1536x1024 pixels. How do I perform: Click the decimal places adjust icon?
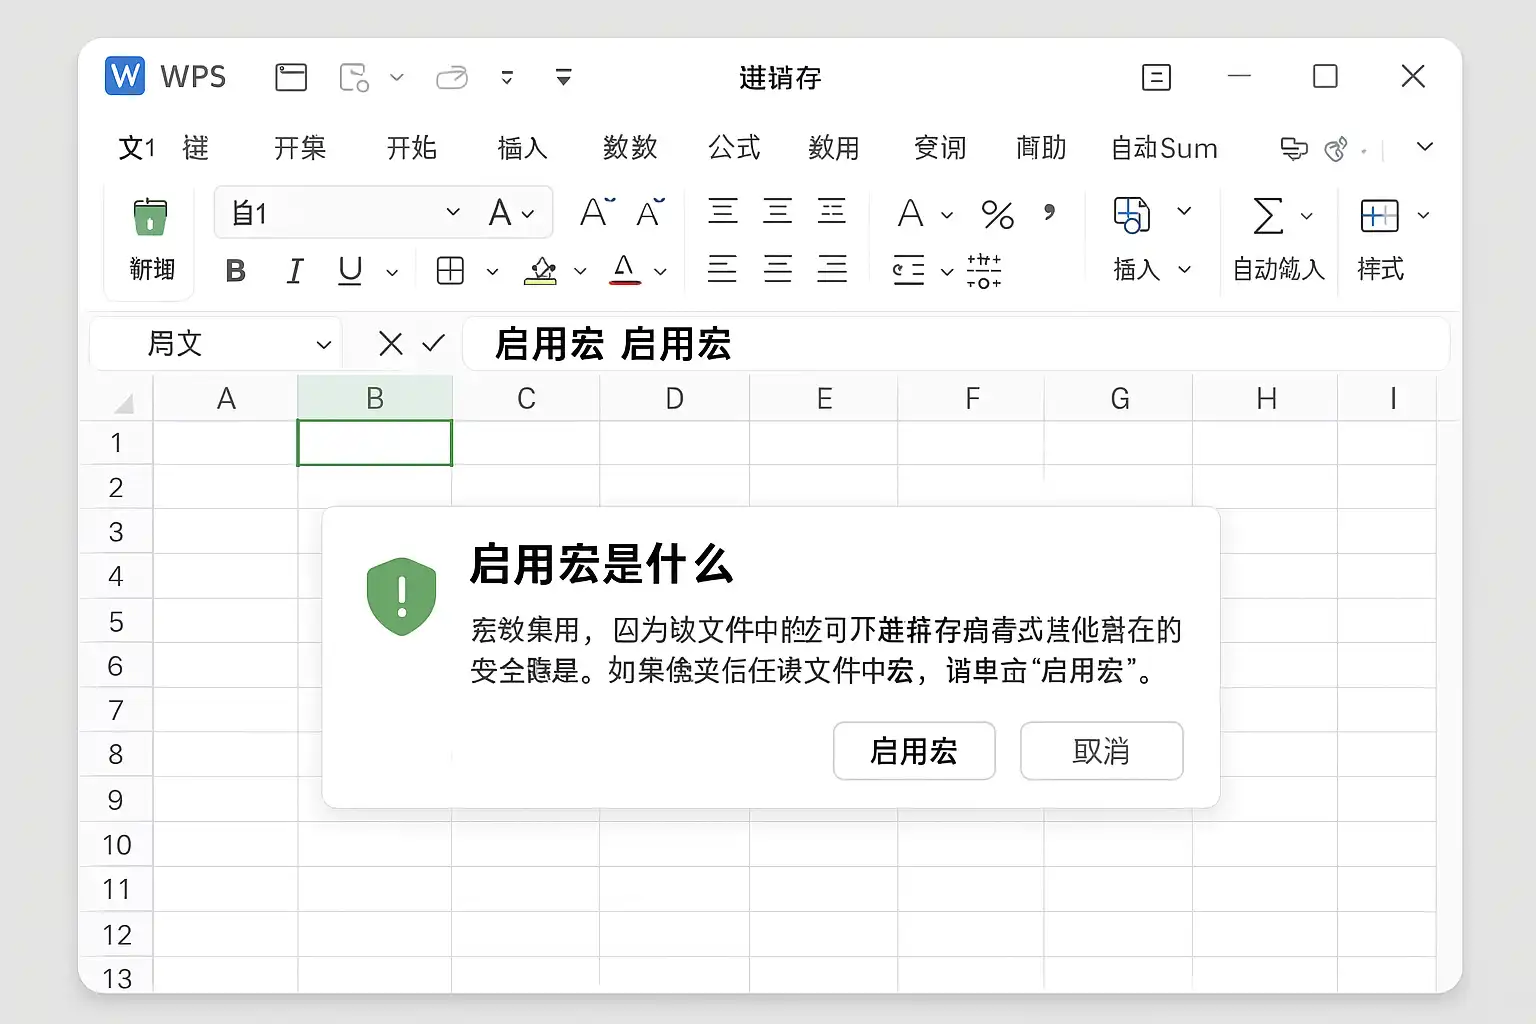[x=984, y=270]
